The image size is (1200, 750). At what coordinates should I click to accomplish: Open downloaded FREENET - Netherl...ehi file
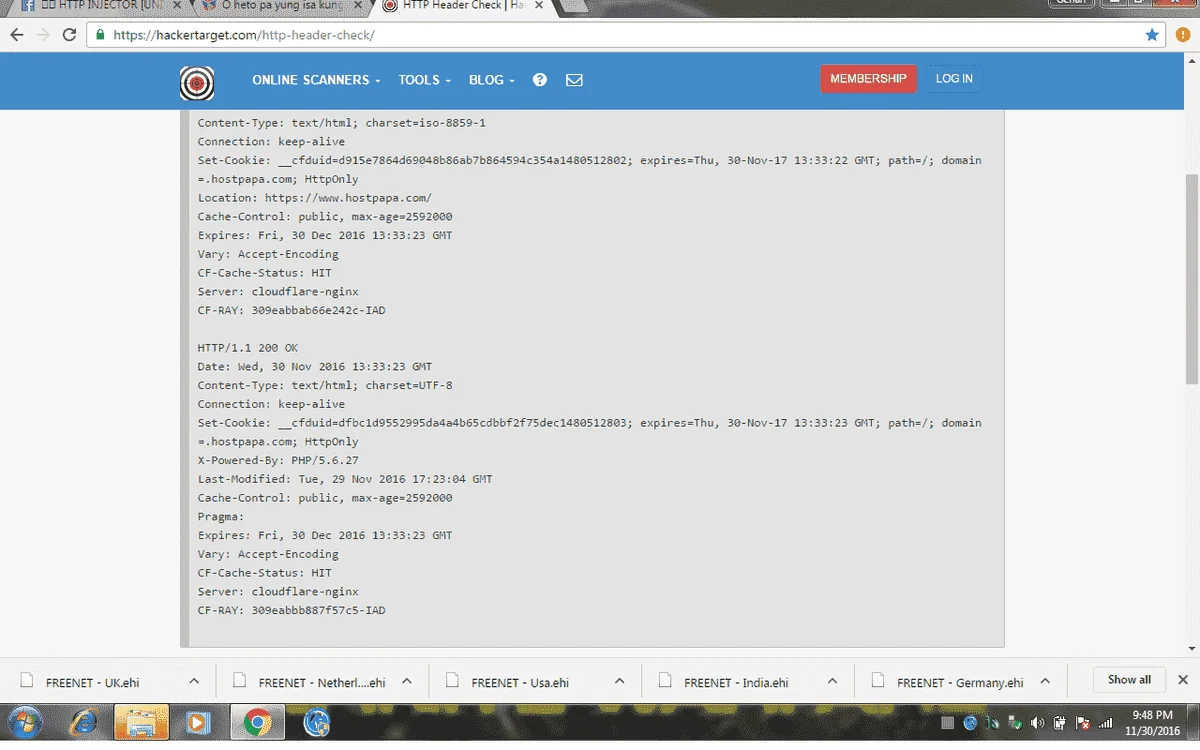pos(320,683)
